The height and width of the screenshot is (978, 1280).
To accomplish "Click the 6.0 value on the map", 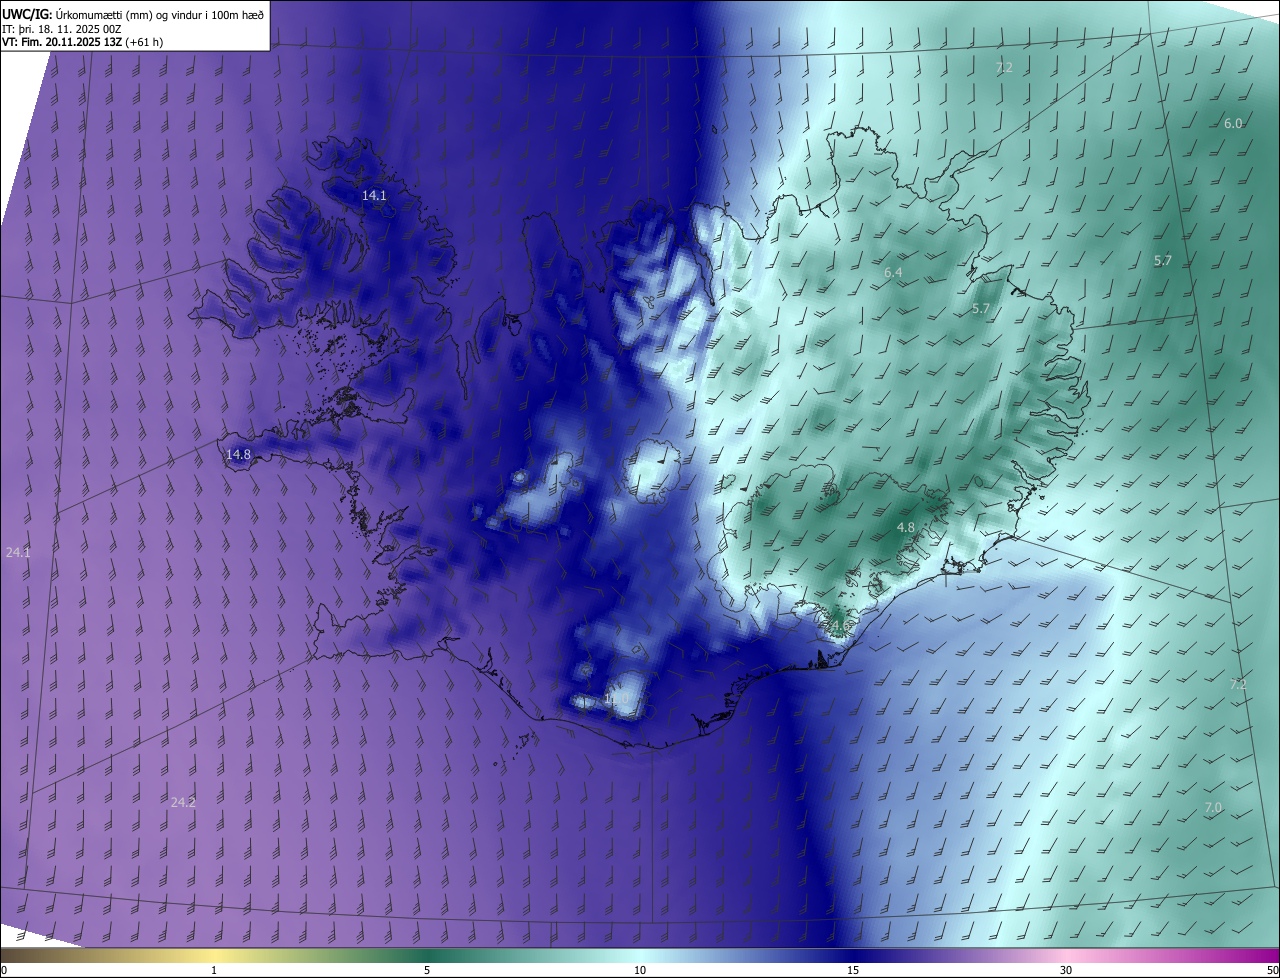I will (1233, 123).
